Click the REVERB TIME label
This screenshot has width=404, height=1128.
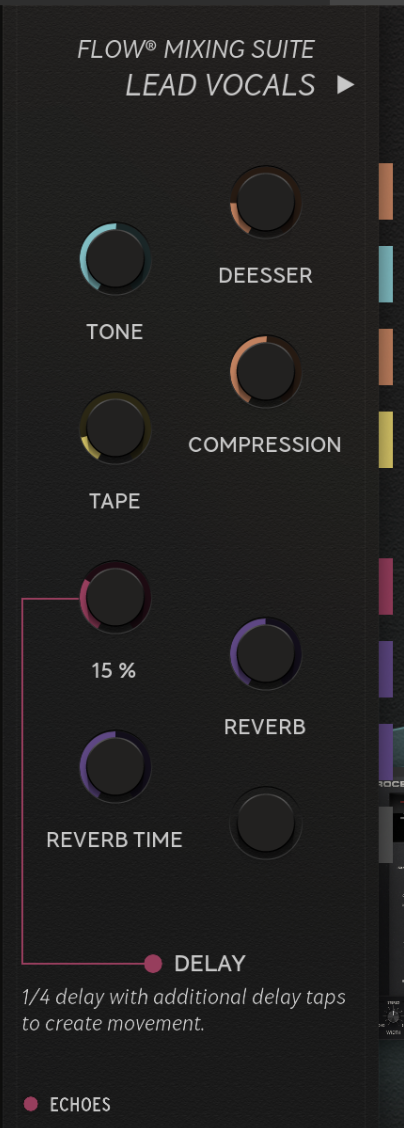(x=114, y=840)
